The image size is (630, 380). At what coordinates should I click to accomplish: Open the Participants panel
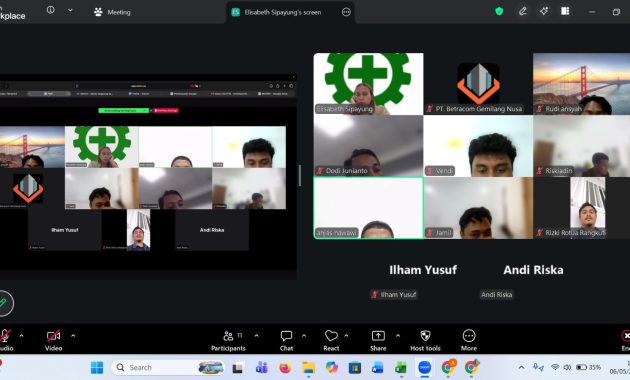click(229, 341)
